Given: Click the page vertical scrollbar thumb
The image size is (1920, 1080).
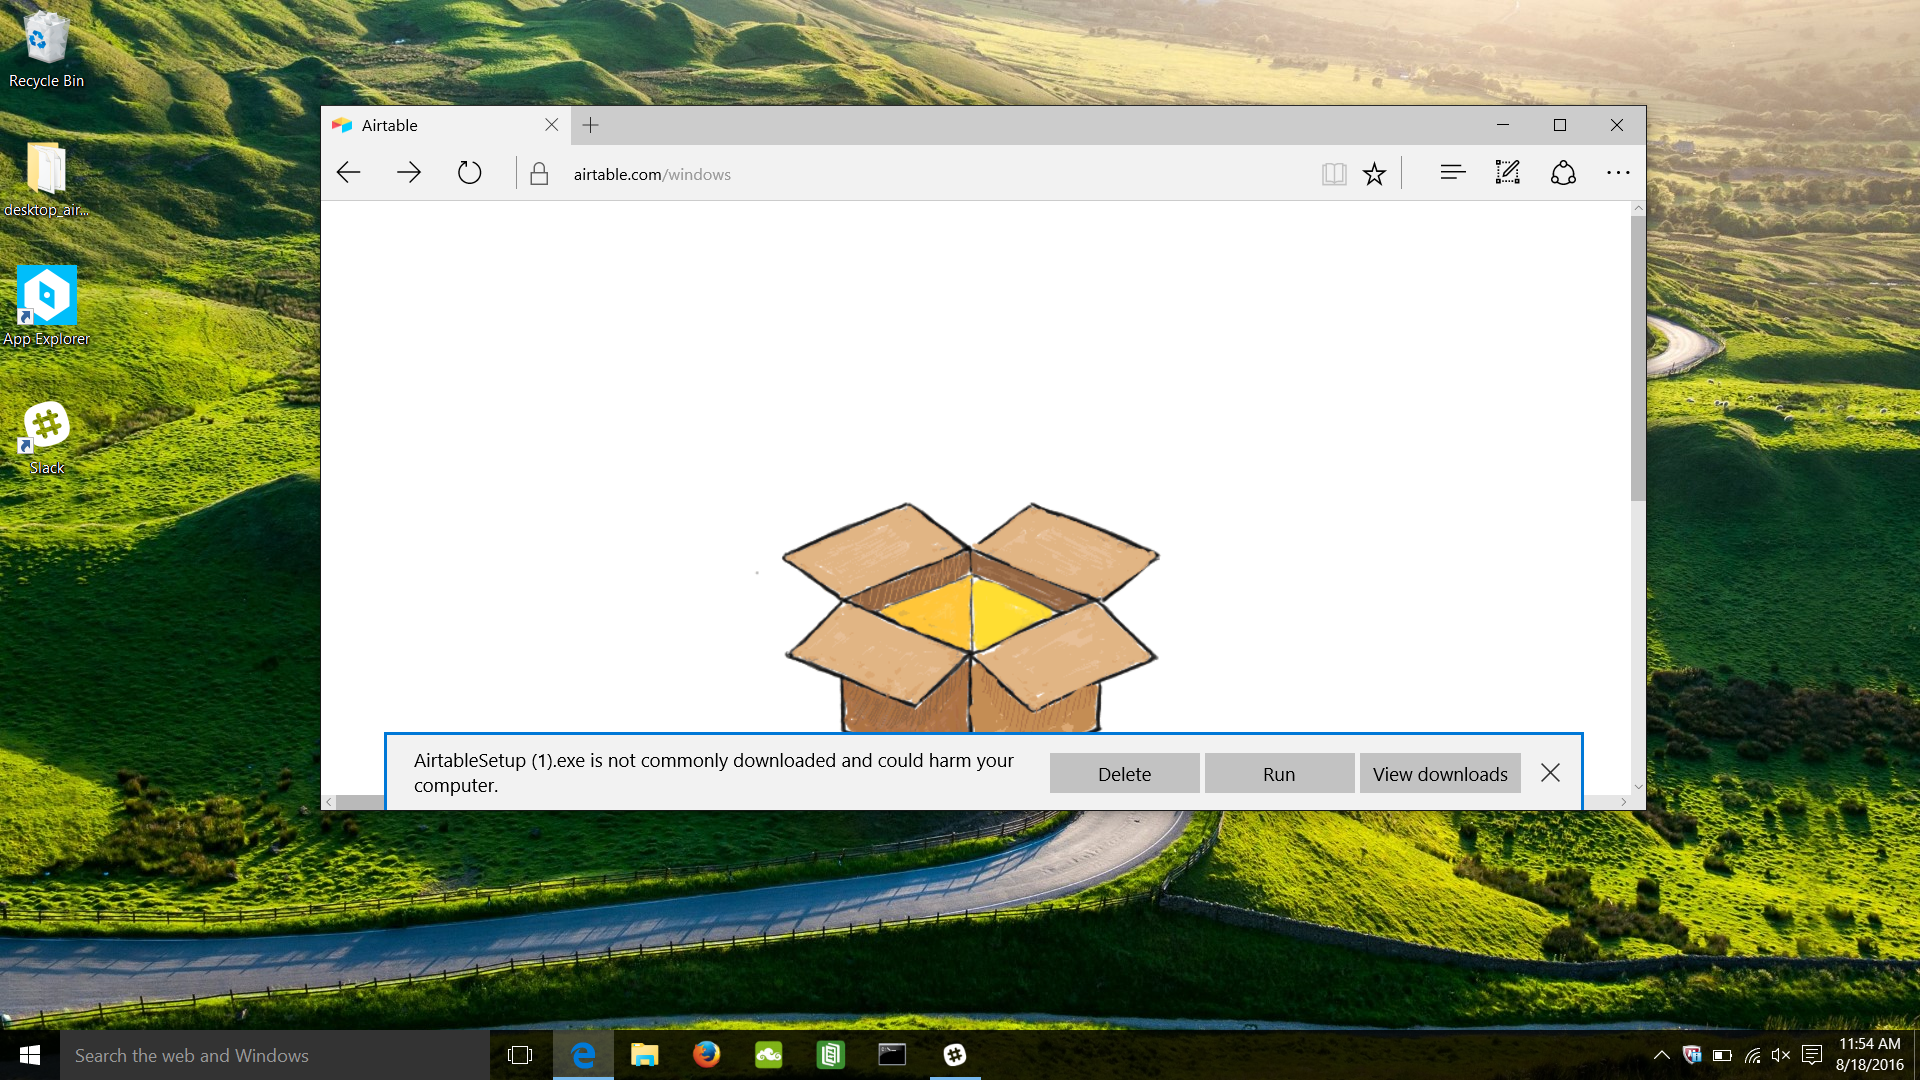Looking at the screenshot, I should point(1637,360).
